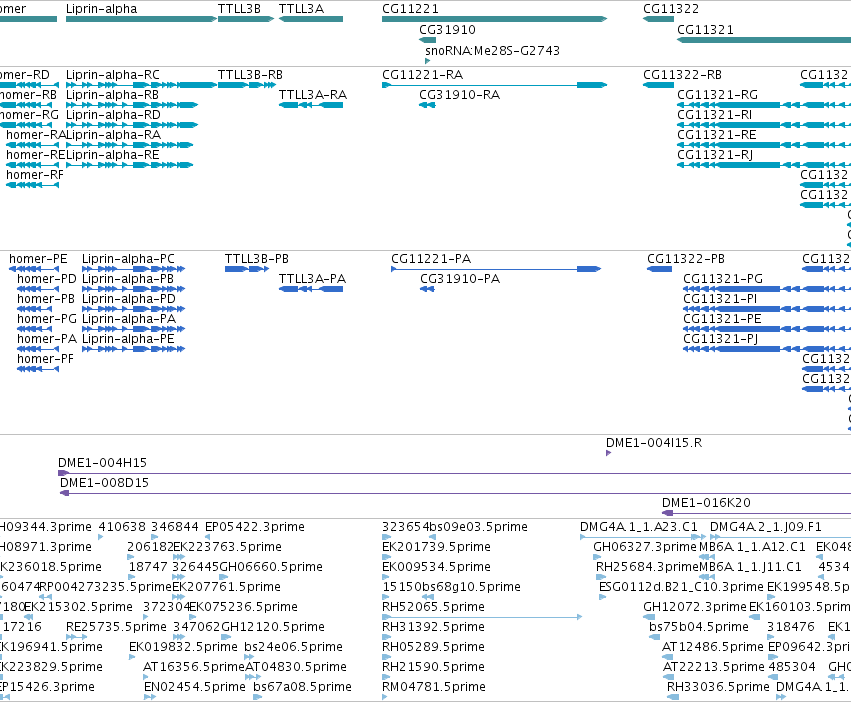
Task: Select transcript Liprin-alpha-RD
Action: 132,125
